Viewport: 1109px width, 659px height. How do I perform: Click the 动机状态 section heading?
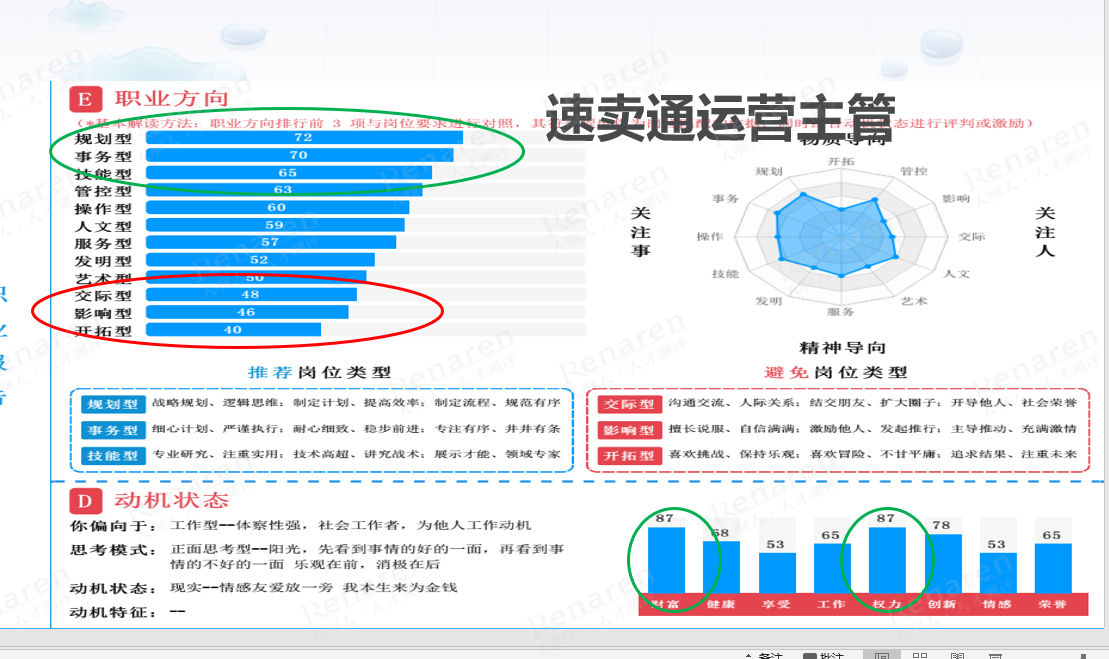(172, 501)
